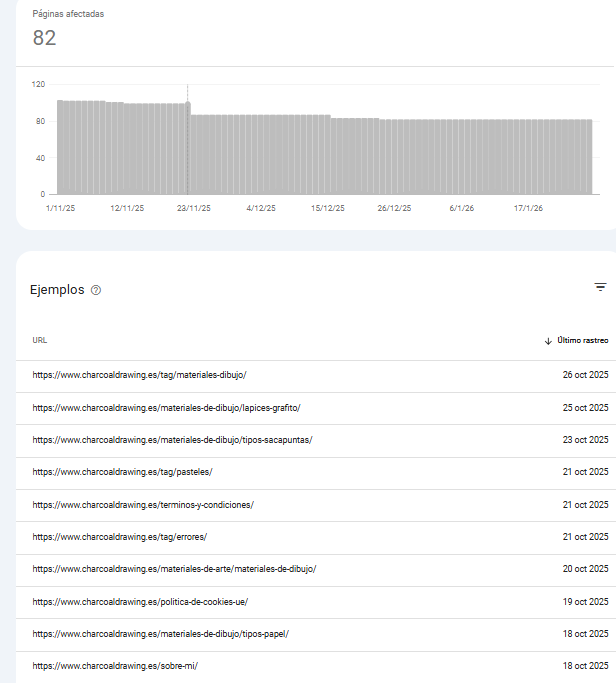Click the tag/pasteles URL entry
616x683 pixels.
(122, 472)
